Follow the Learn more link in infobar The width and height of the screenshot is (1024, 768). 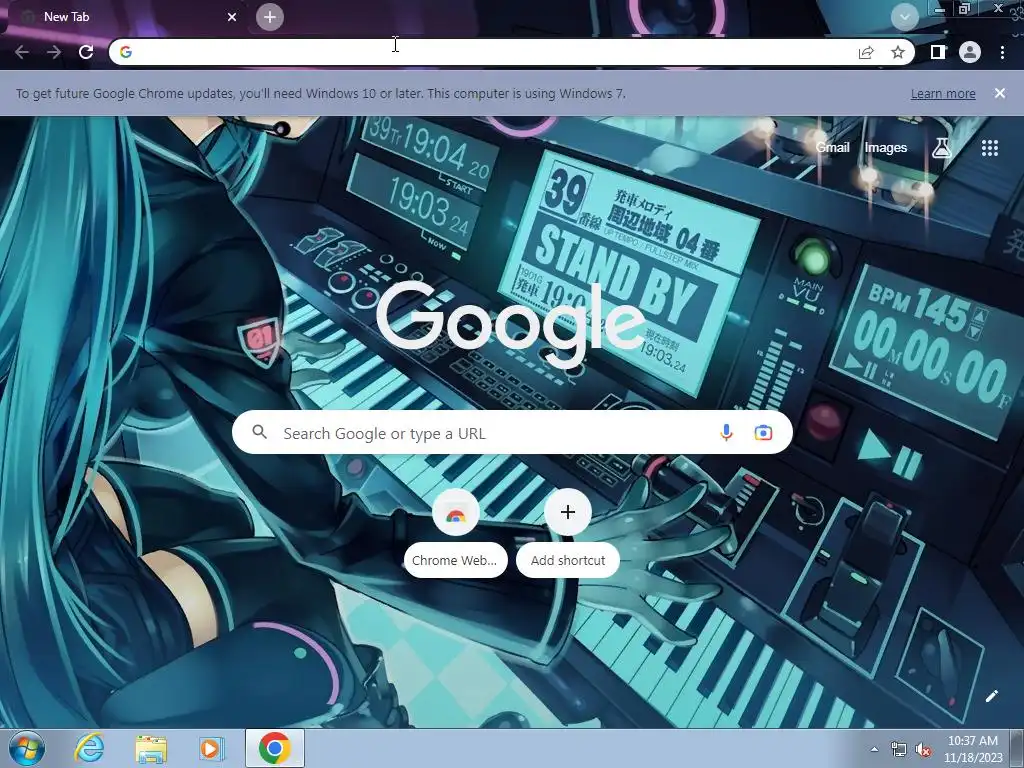pyautogui.click(x=943, y=93)
